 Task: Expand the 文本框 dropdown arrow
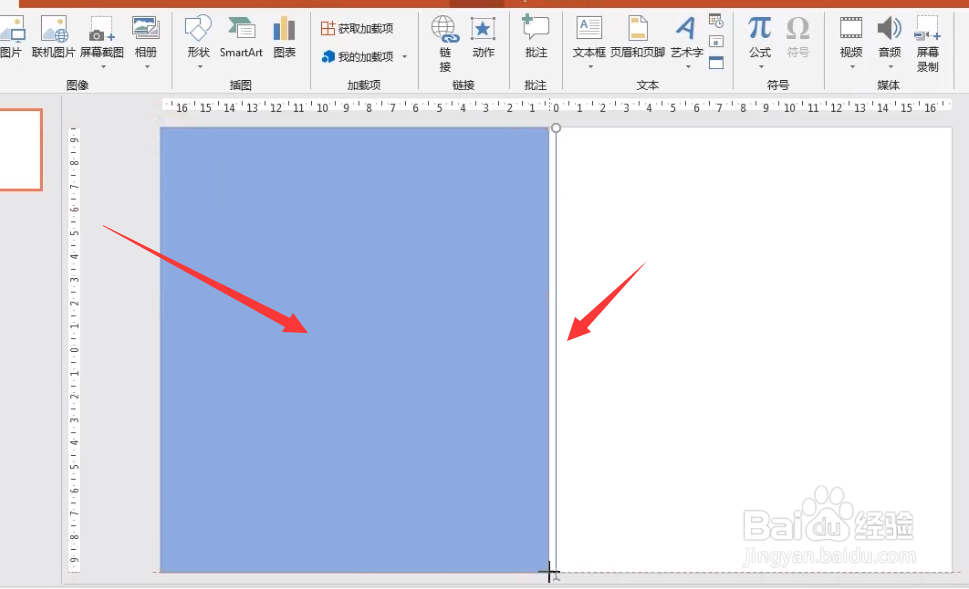[x=590, y=67]
